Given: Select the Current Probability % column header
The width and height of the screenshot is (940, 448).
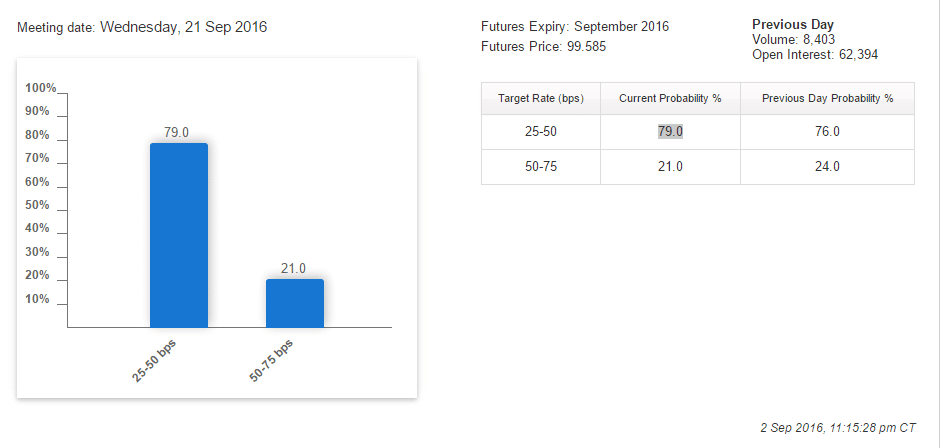Looking at the screenshot, I should pos(670,99).
